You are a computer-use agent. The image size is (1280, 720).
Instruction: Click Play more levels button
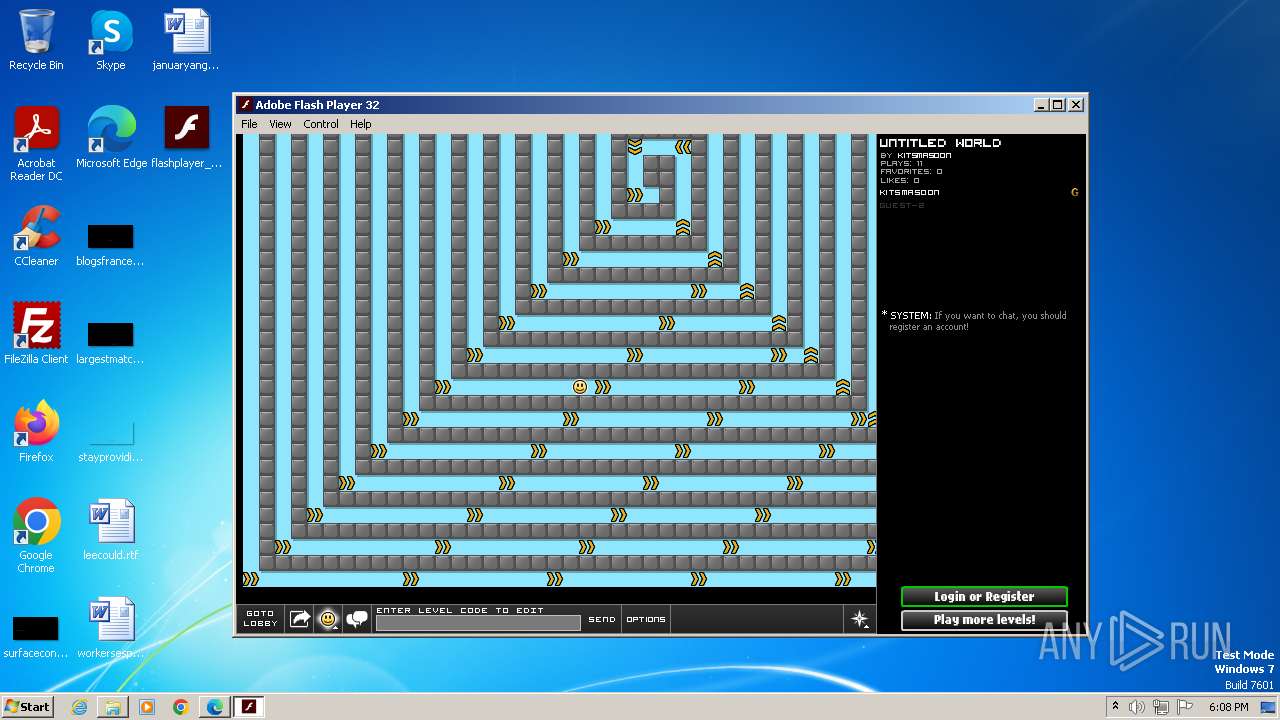point(984,620)
